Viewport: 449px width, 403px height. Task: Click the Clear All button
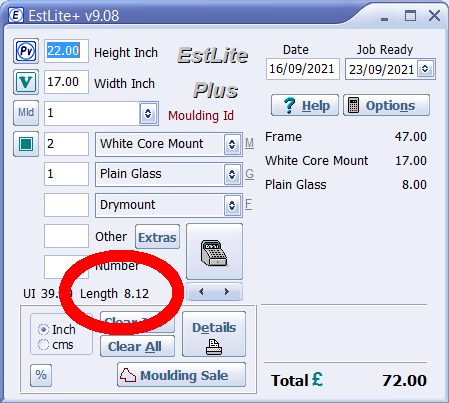(x=137, y=346)
